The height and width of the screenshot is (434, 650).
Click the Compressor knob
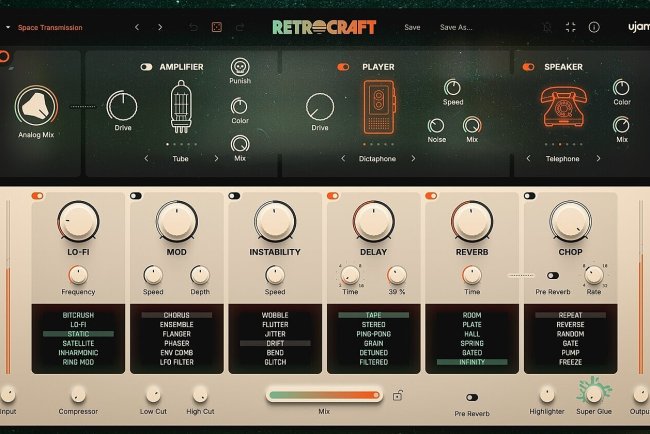[x=78, y=395]
